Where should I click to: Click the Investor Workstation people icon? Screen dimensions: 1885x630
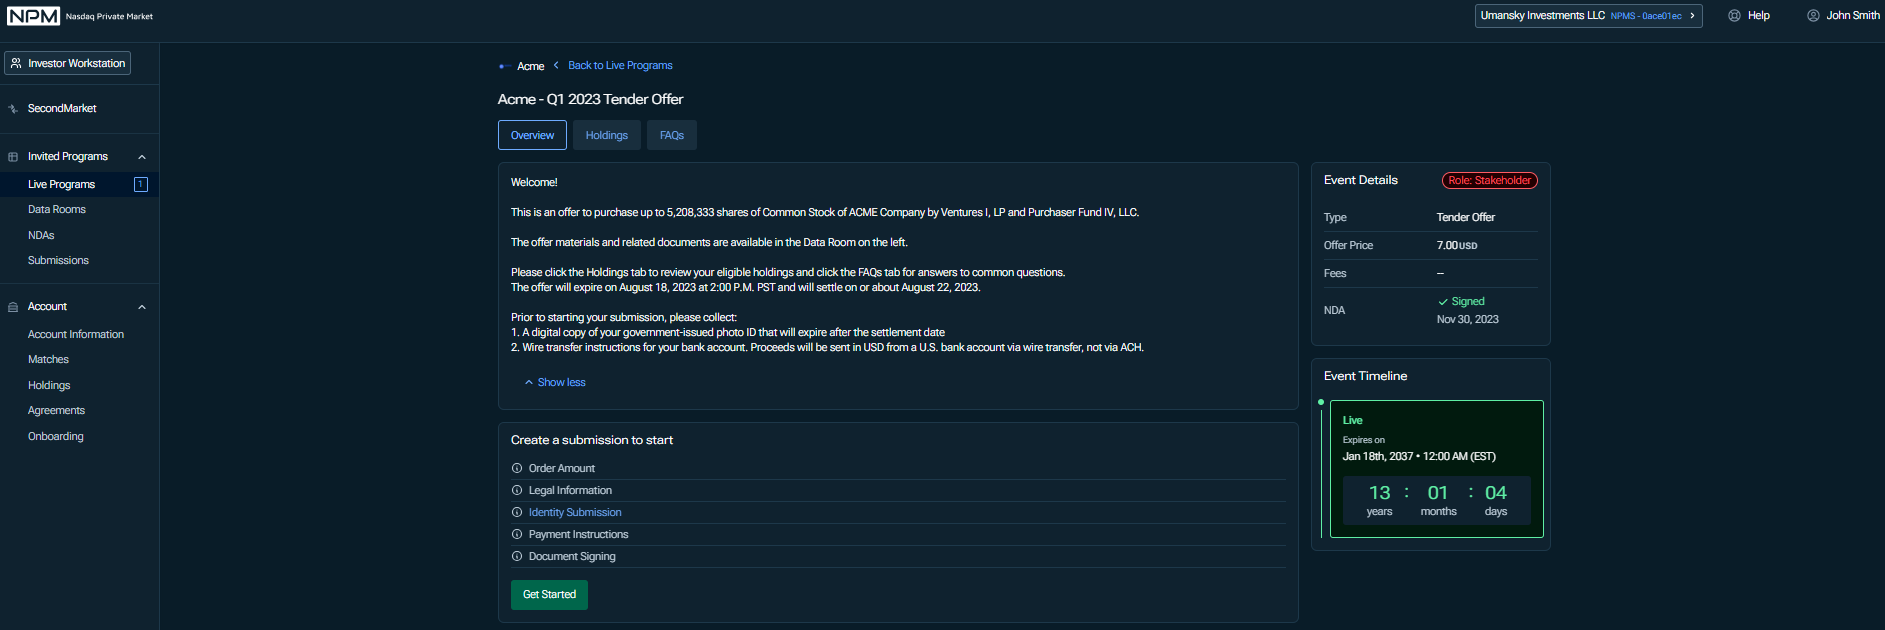tap(16, 63)
